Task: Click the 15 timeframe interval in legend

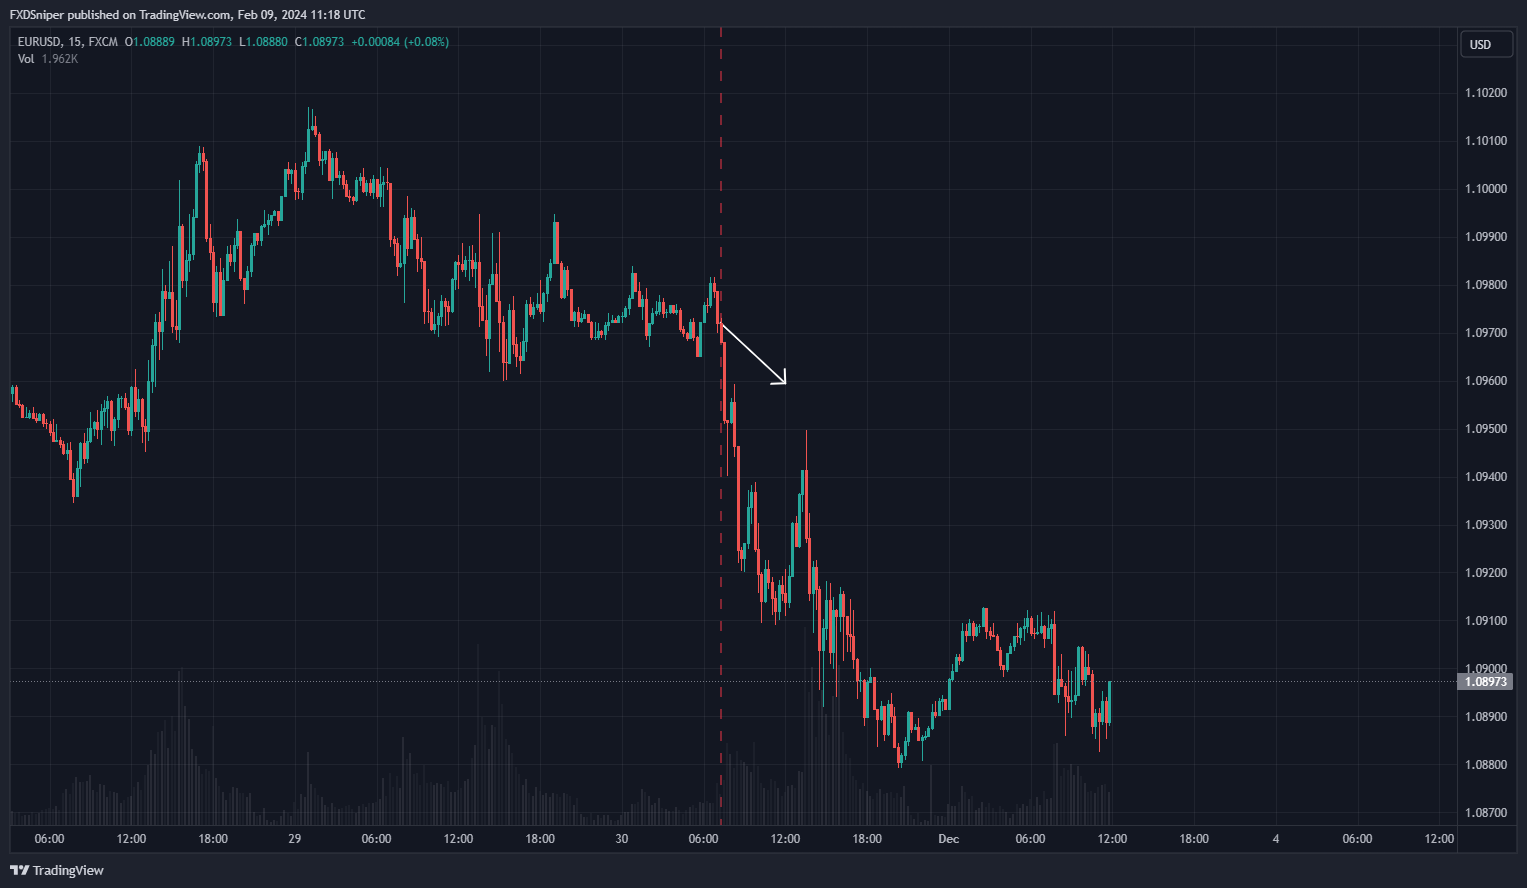Action: point(75,42)
